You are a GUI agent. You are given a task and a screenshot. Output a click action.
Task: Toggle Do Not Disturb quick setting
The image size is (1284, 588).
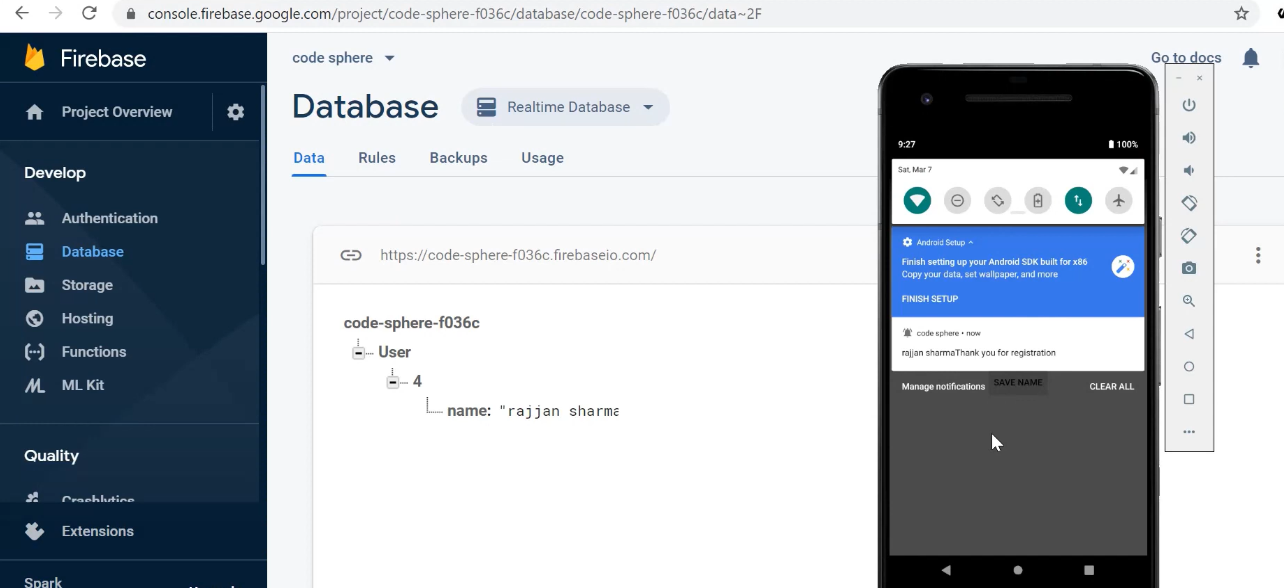click(x=957, y=201)
